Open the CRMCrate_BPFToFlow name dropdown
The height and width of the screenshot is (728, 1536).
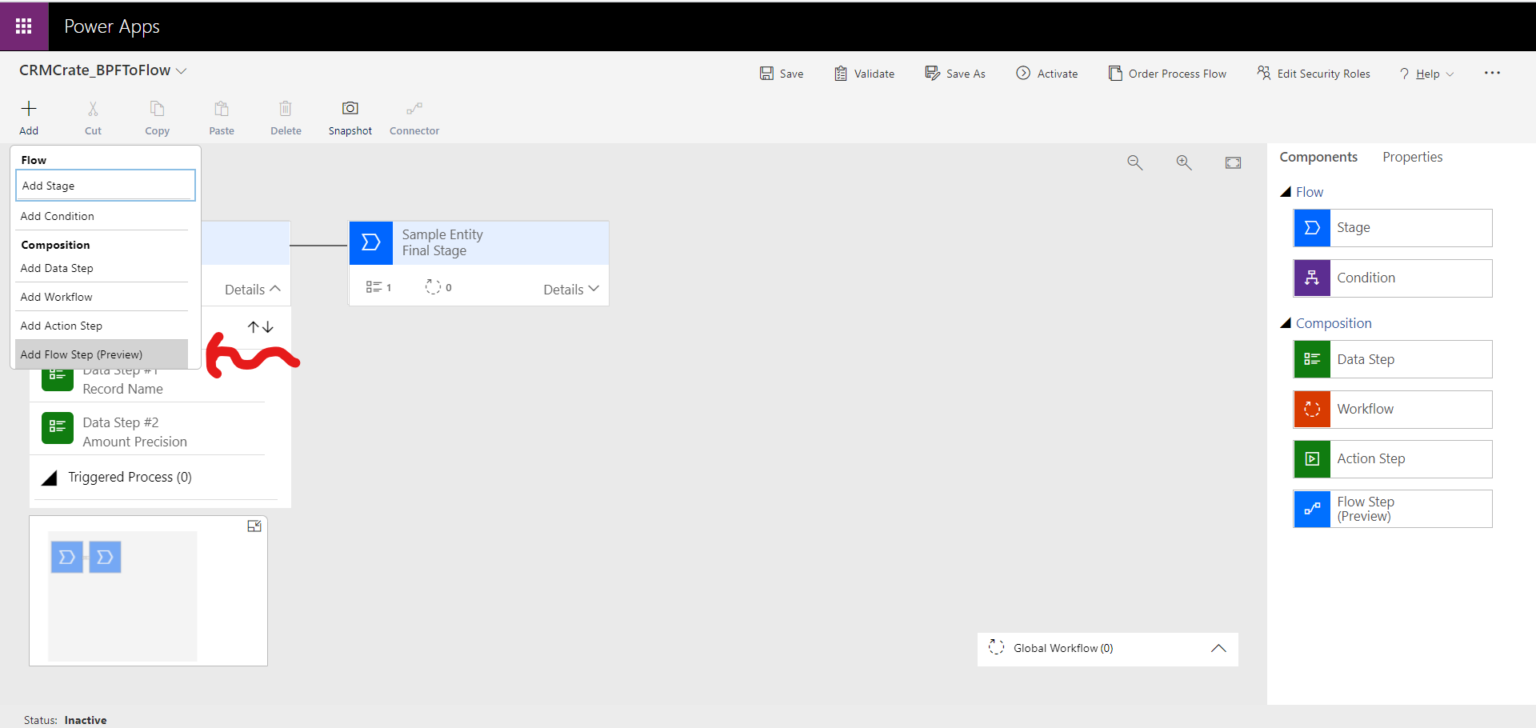(x=181, y=71)
